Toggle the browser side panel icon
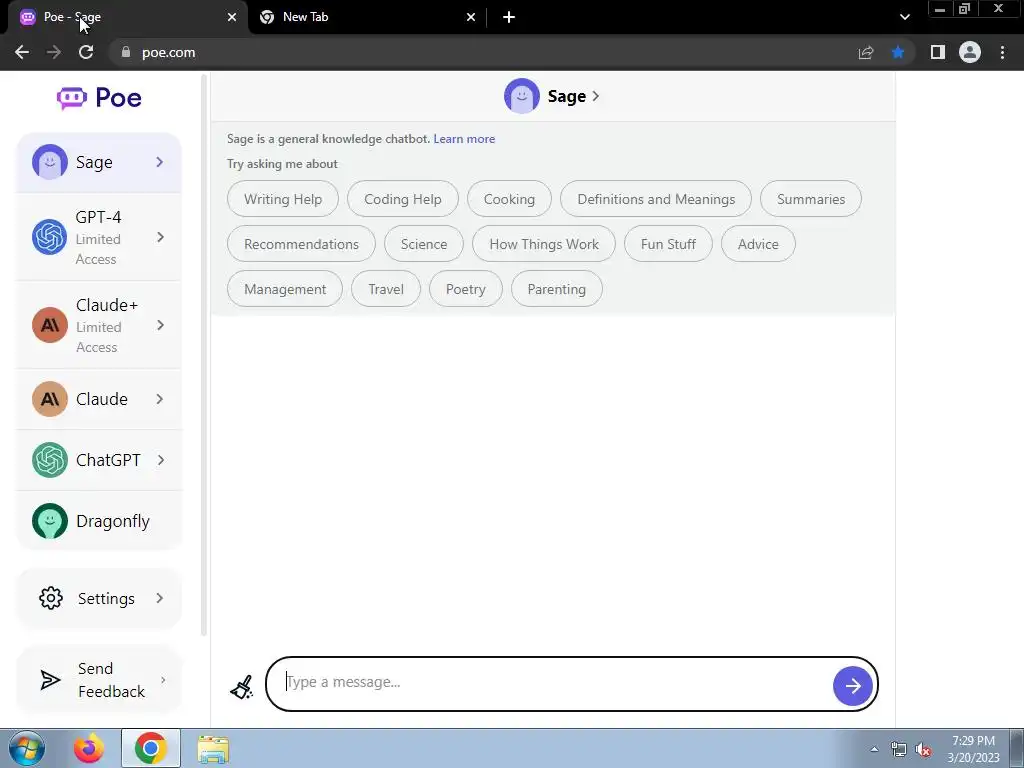 click(x=938, y=52)
